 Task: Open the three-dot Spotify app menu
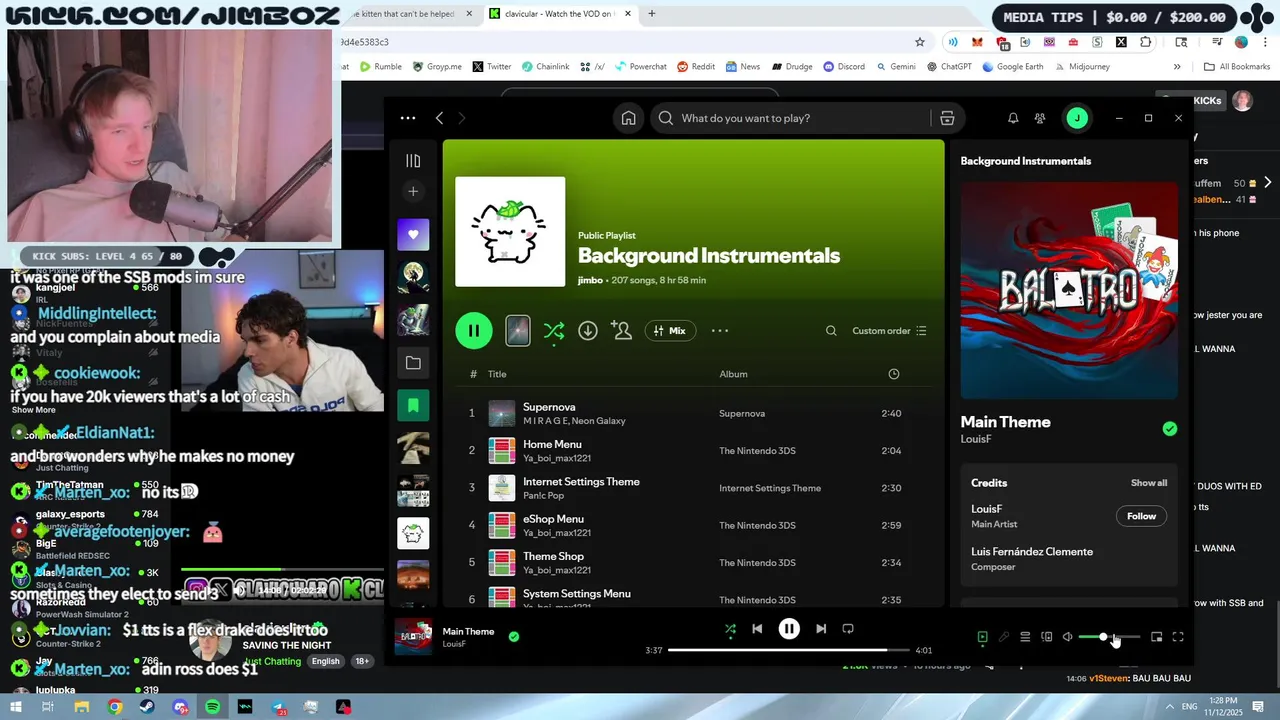408,118
